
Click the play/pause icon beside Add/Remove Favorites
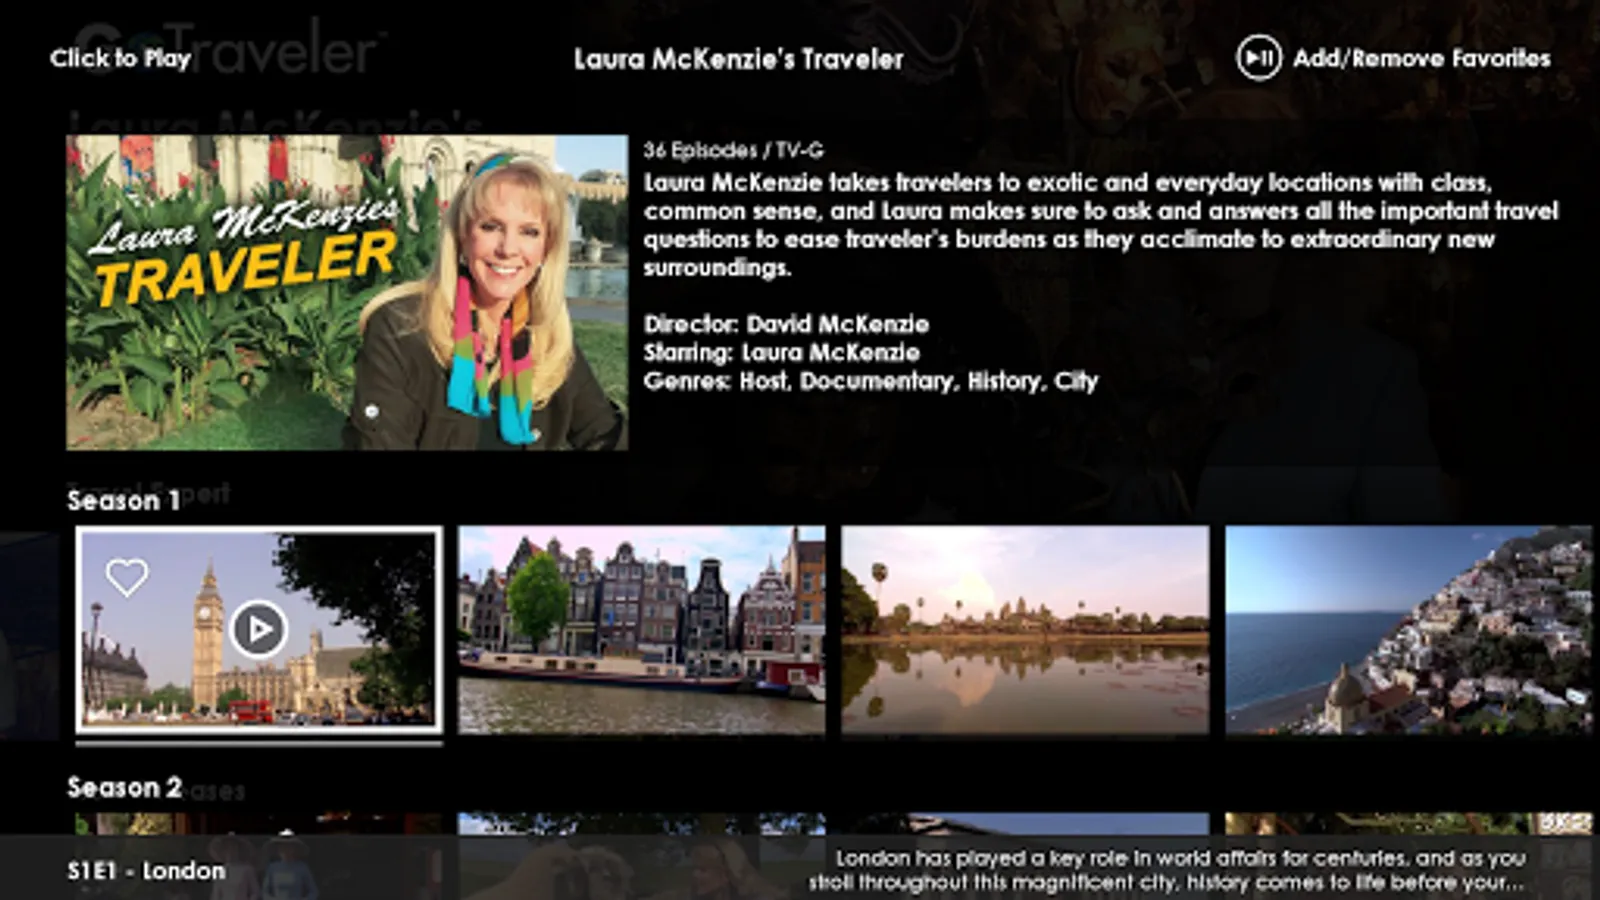coord(1258,58)
